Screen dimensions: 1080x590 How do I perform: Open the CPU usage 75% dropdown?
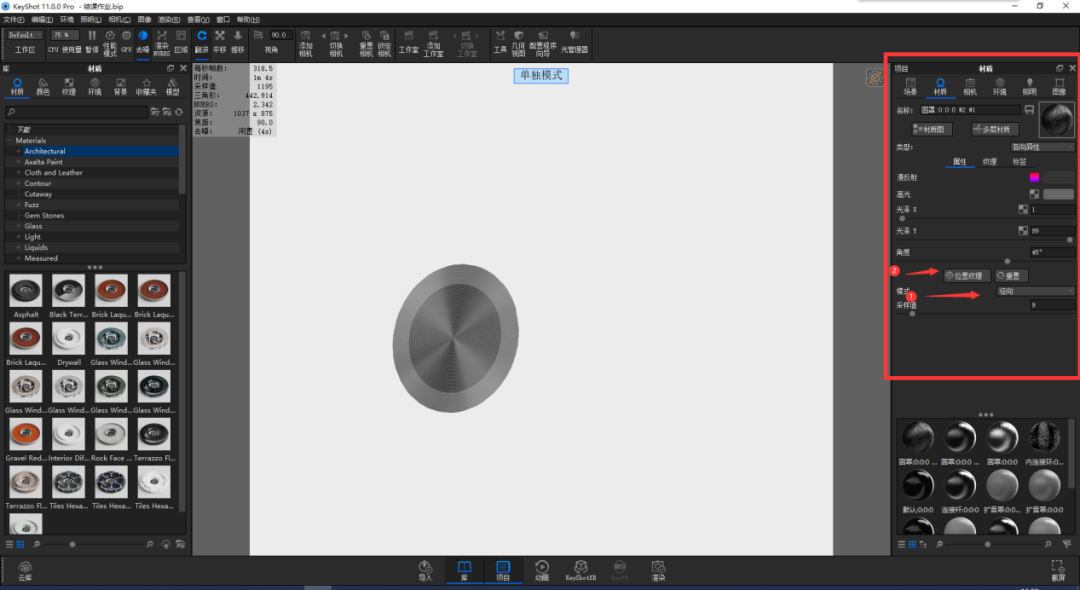point(64,35)
